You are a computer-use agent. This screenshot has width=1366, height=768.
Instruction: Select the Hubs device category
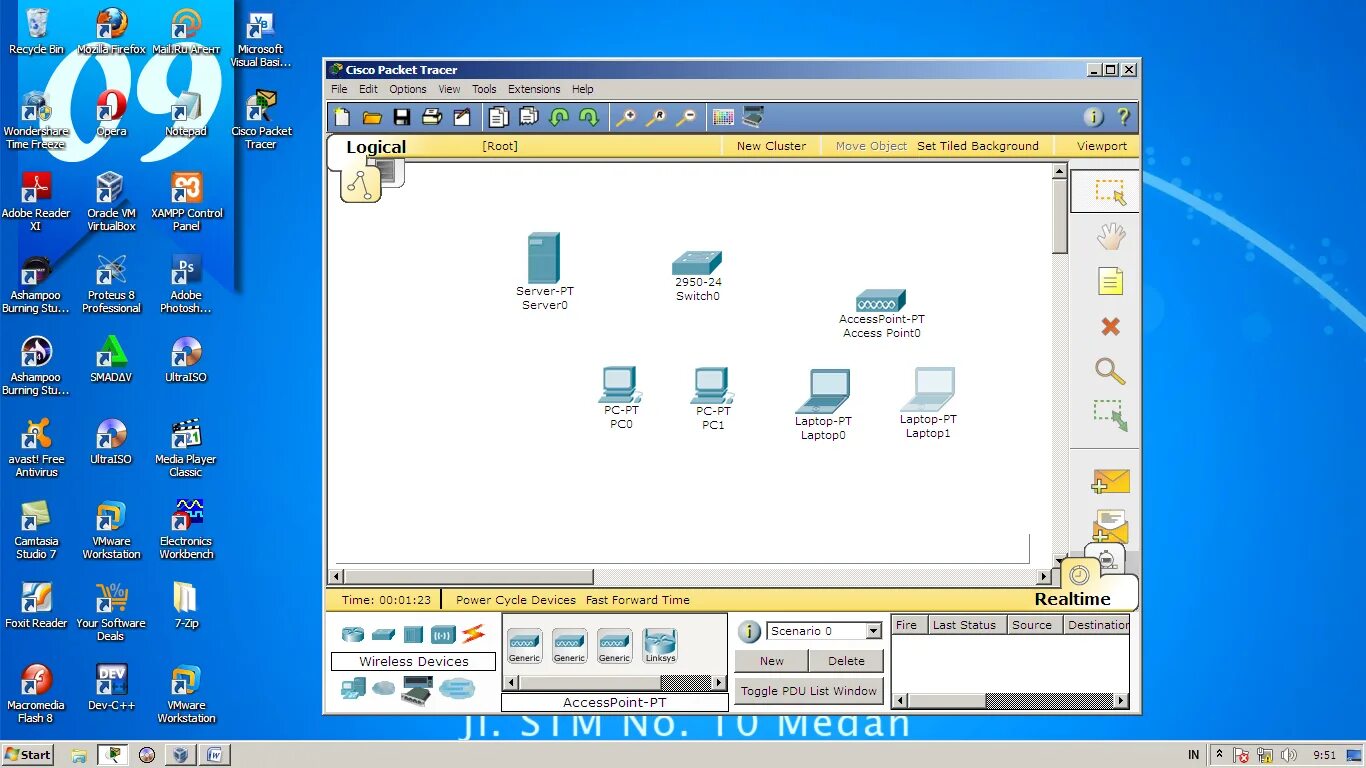pyautogui.click(x=413, y=634)
